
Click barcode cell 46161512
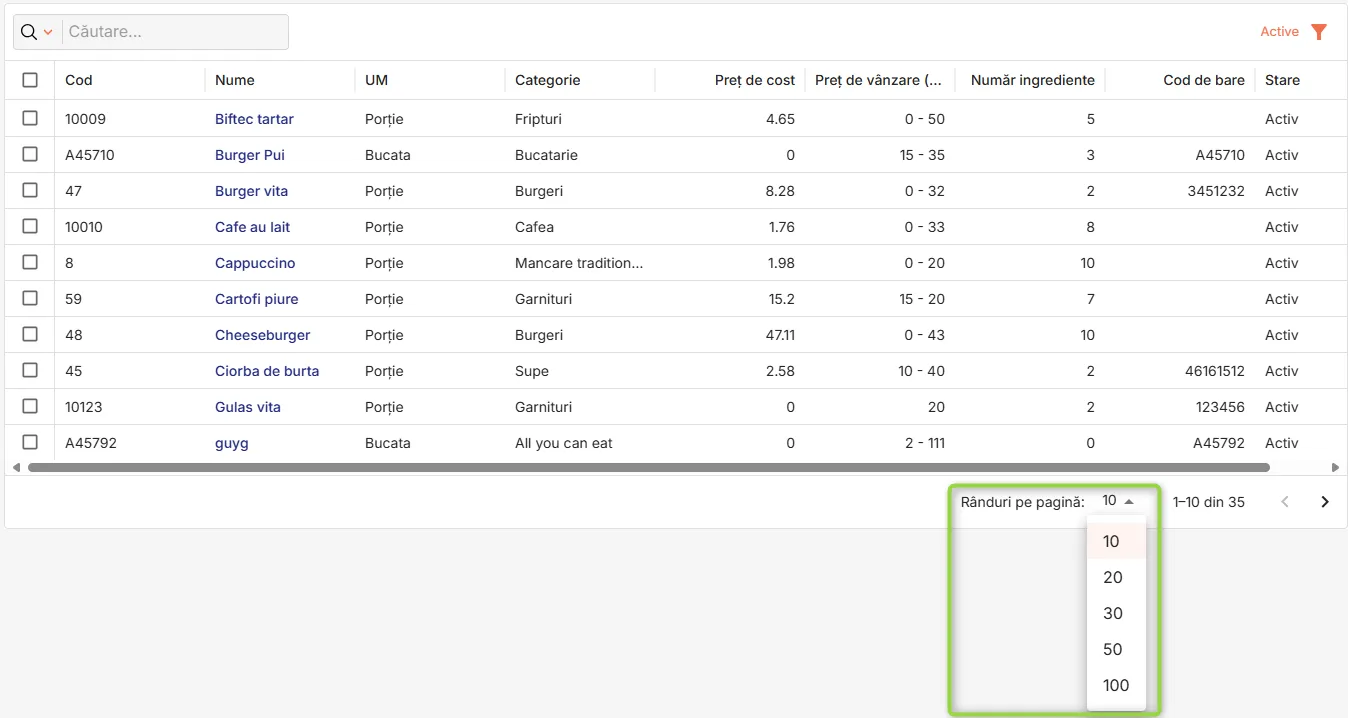tap(1215, 371)
